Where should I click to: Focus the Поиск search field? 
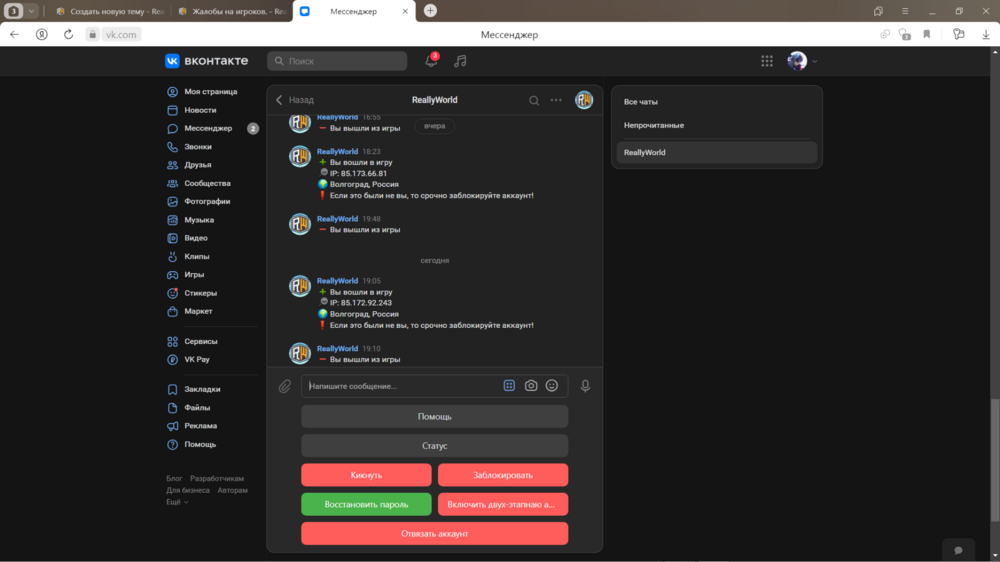click(x=337, y=61)
